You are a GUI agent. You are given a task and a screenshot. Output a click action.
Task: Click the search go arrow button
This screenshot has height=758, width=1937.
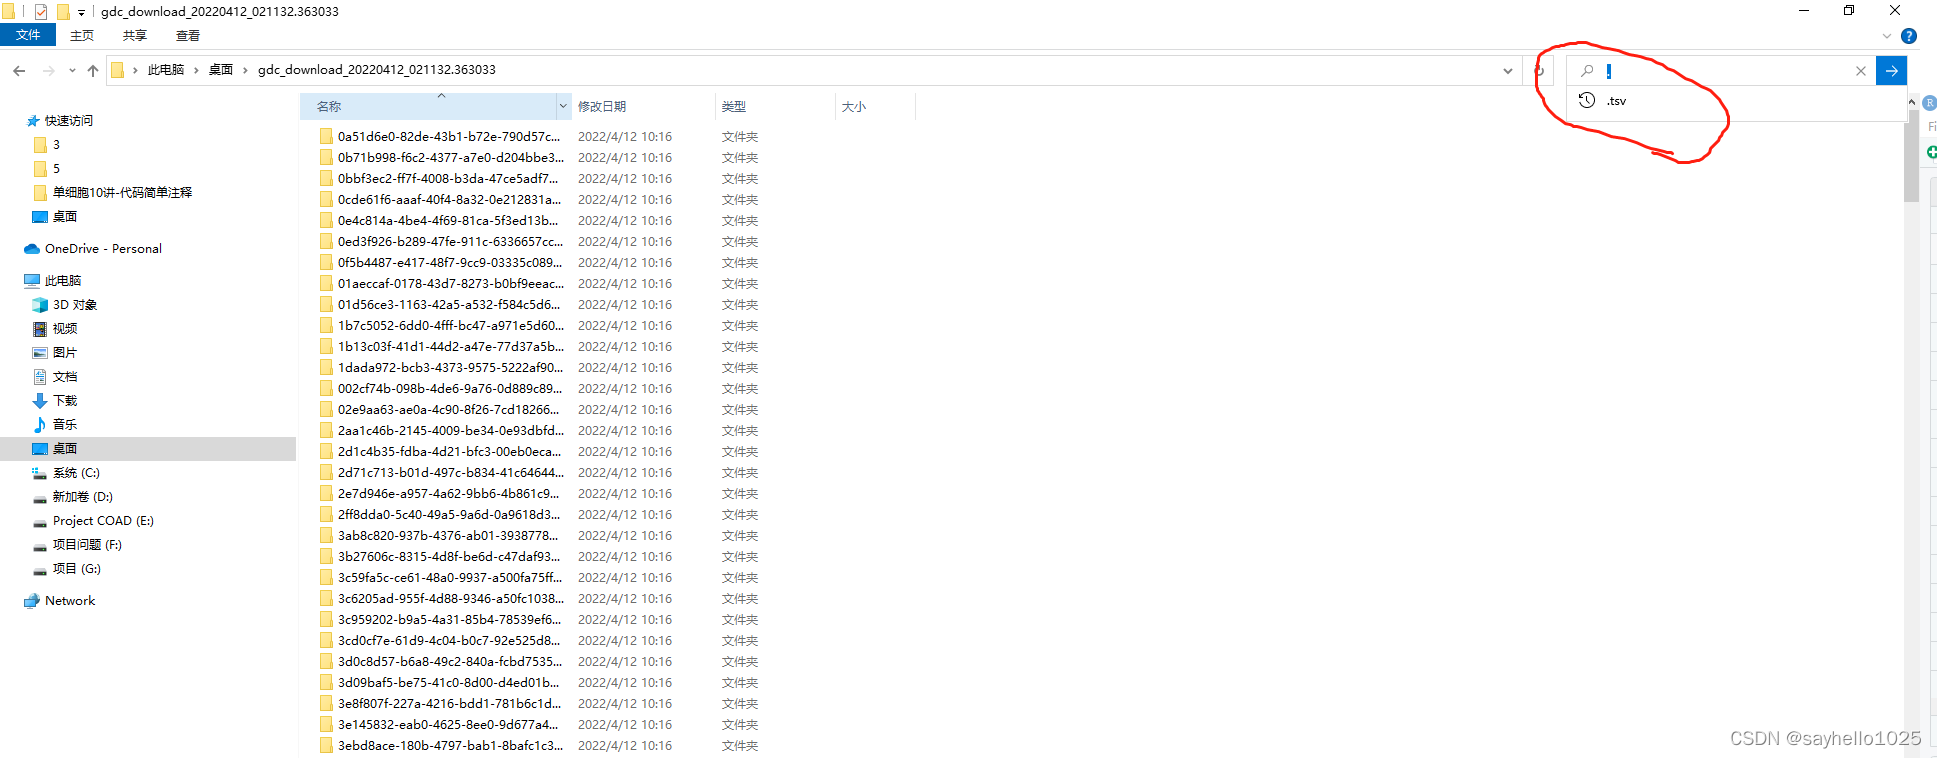[1891, 70]
